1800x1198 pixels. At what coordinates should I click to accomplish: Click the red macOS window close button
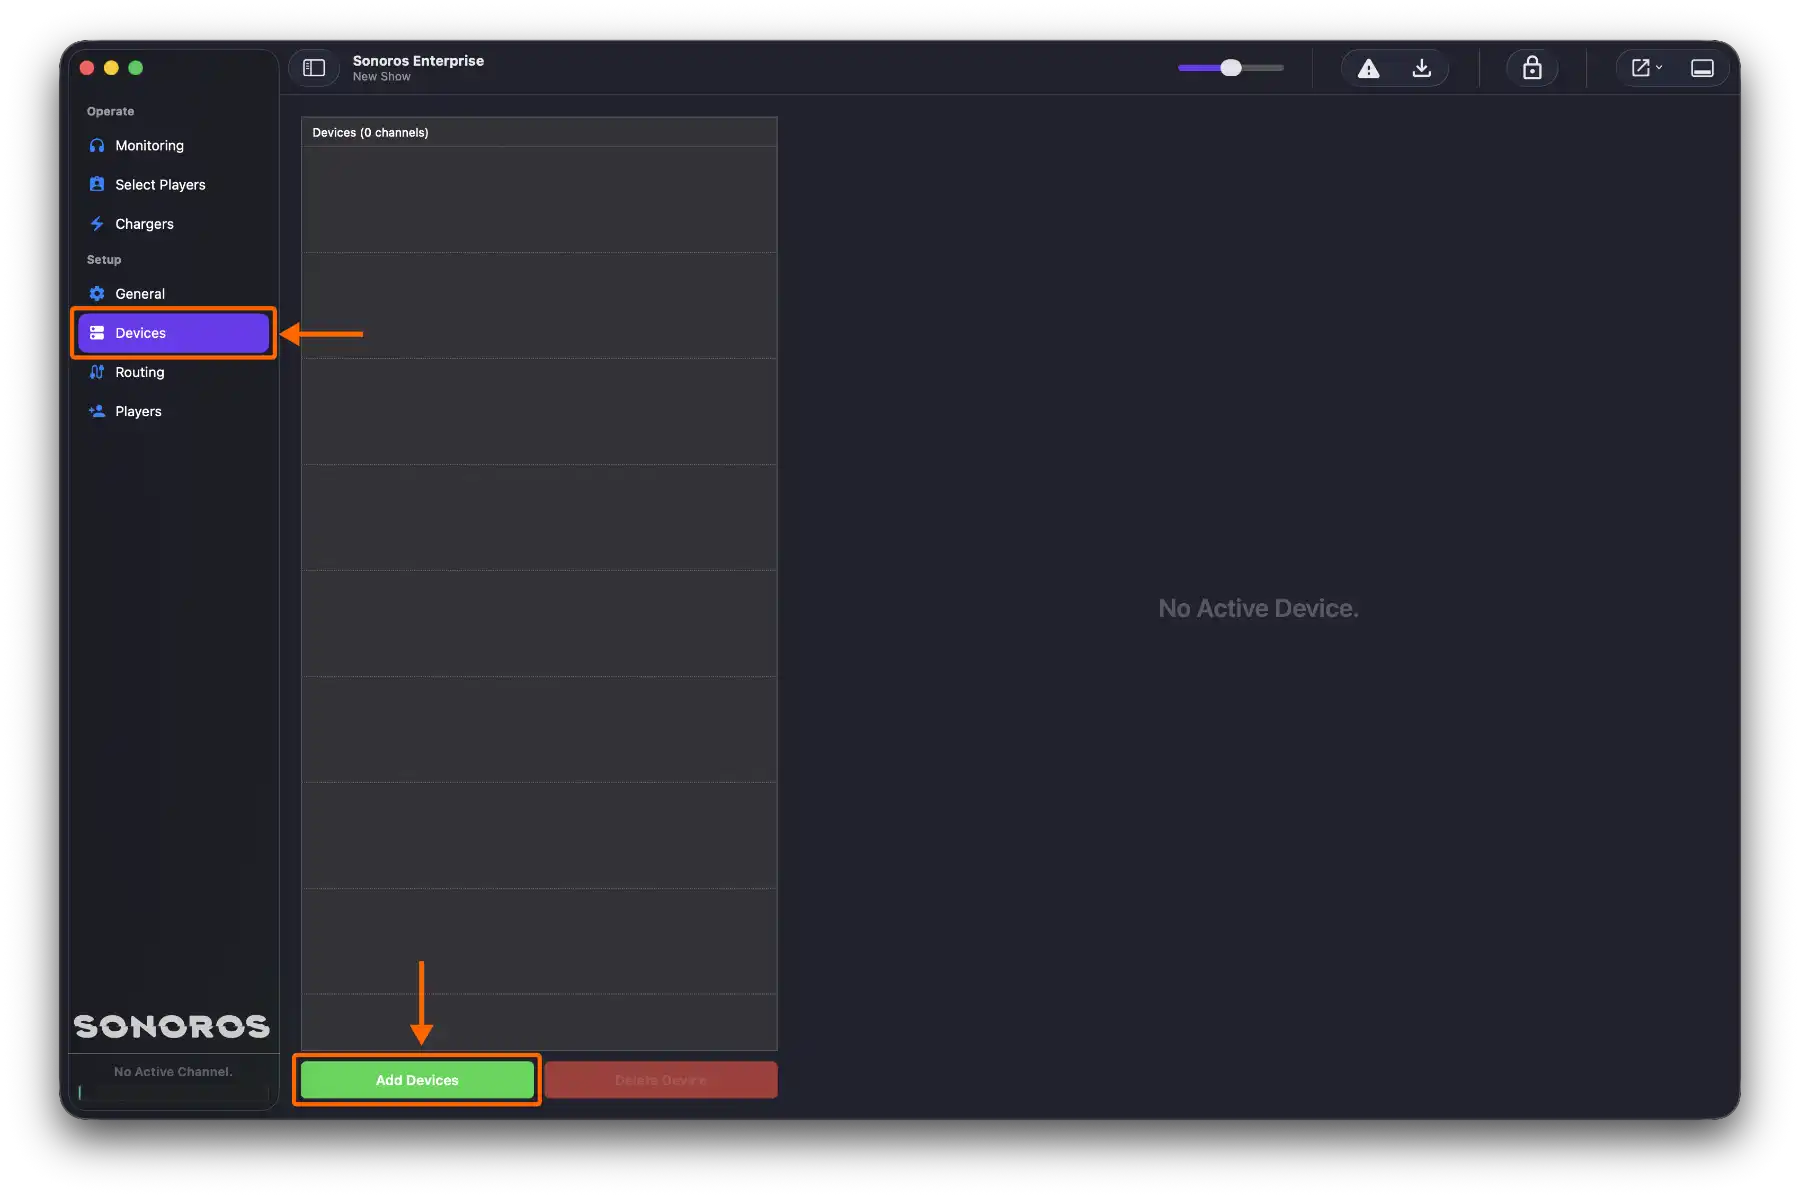[x=87, y=68]
